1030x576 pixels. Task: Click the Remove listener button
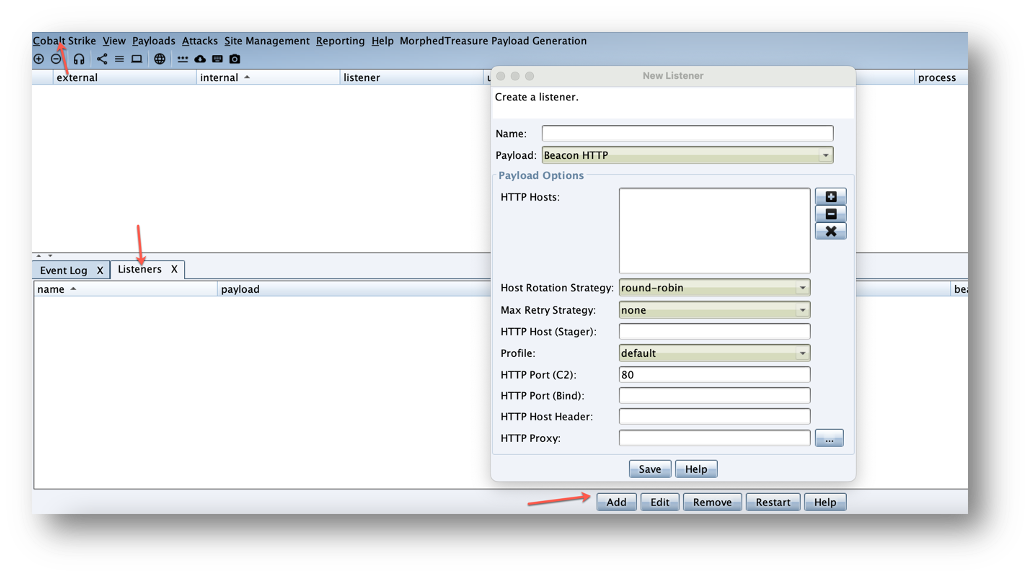point(712,502)
